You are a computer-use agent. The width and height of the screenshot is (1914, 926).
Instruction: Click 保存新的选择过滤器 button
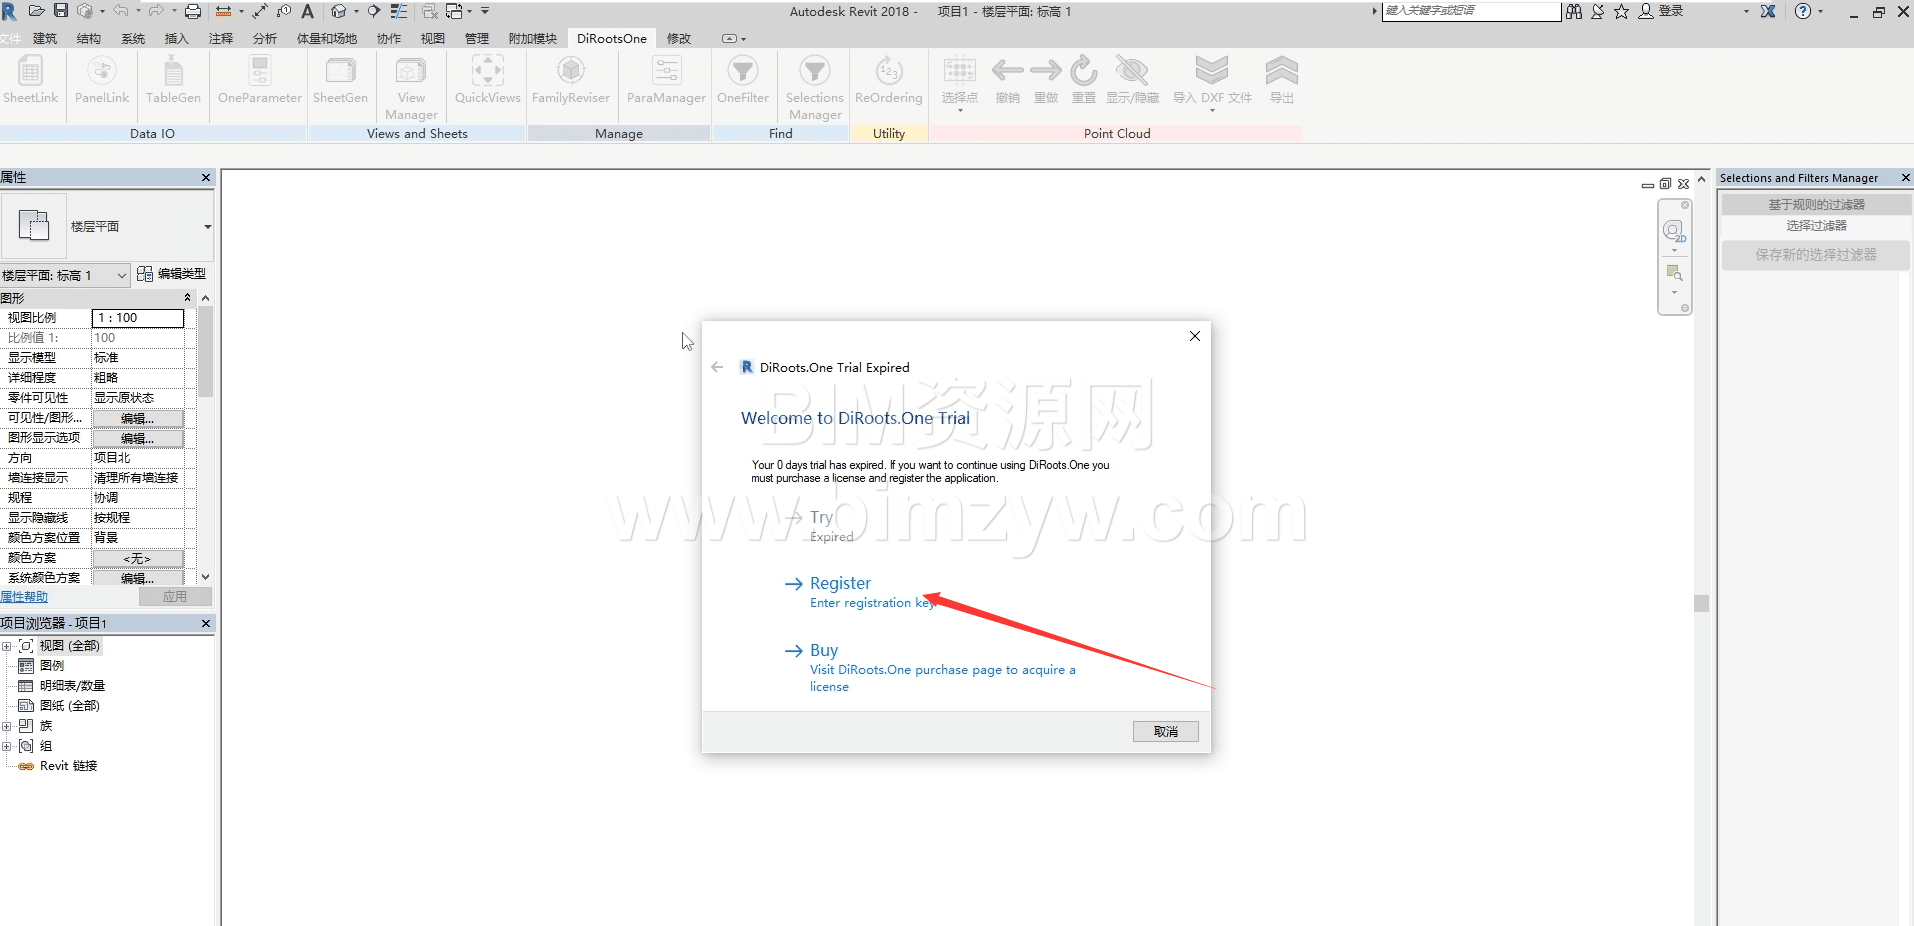[x=1816, y=255]
